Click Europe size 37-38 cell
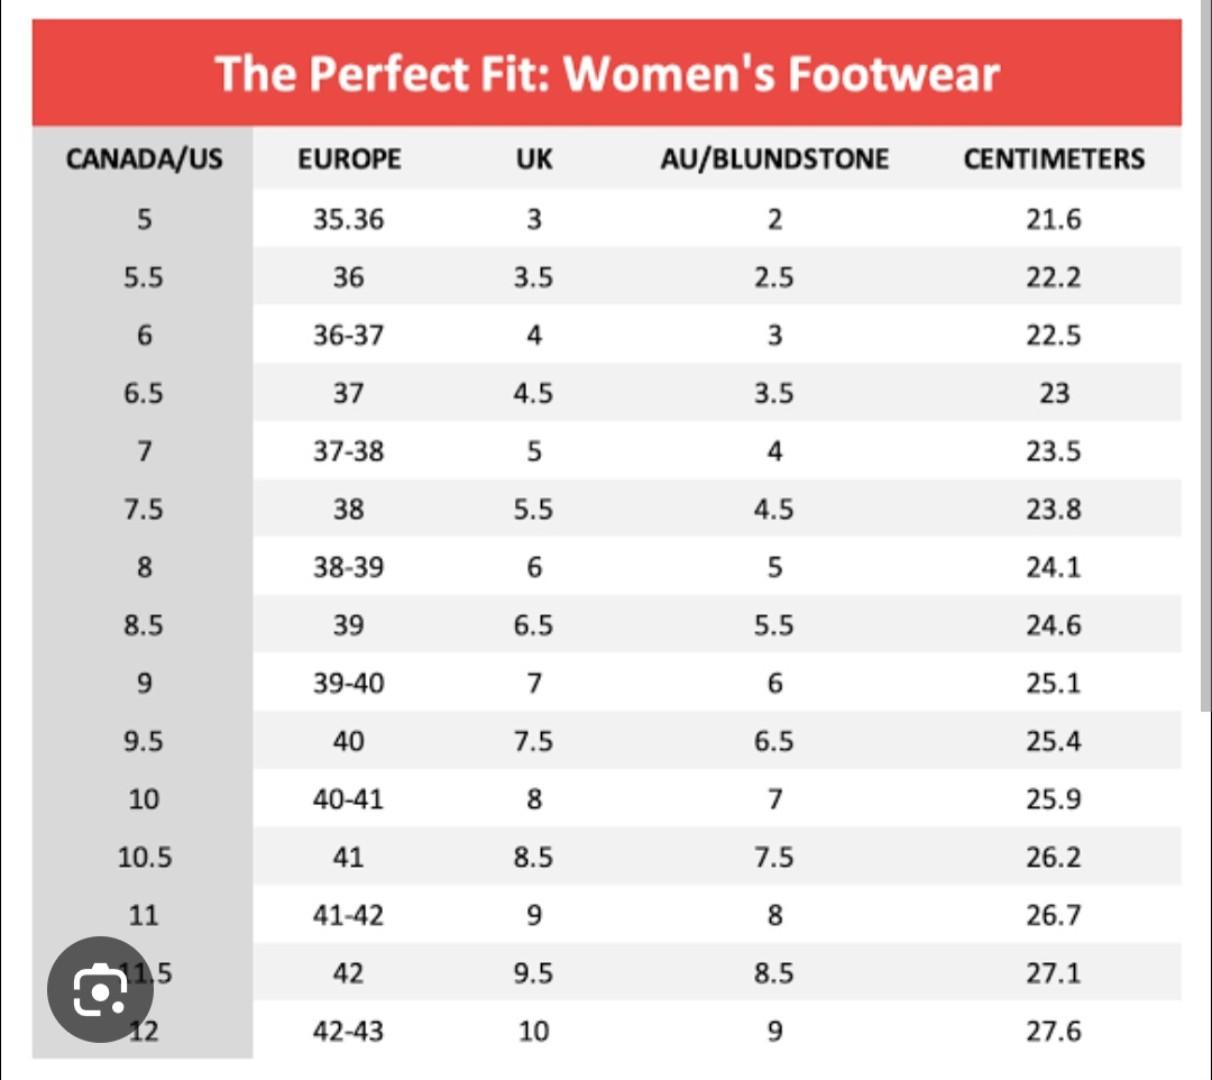This screenshot has width=1212, height=1080. pos(348,451)
